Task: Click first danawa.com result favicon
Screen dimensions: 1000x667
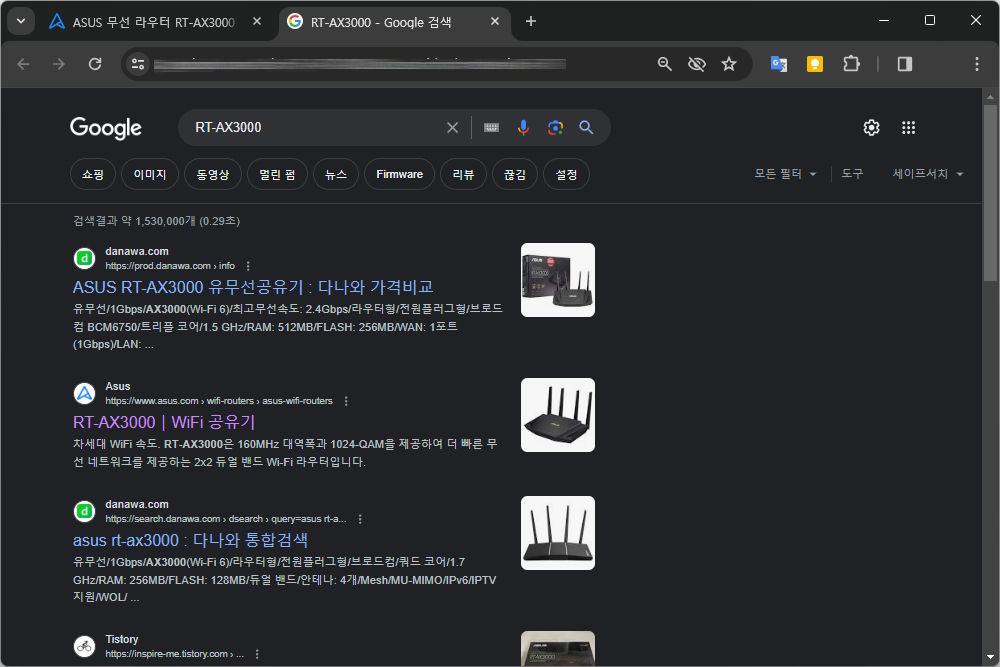Action: click(x=84, y=258)
